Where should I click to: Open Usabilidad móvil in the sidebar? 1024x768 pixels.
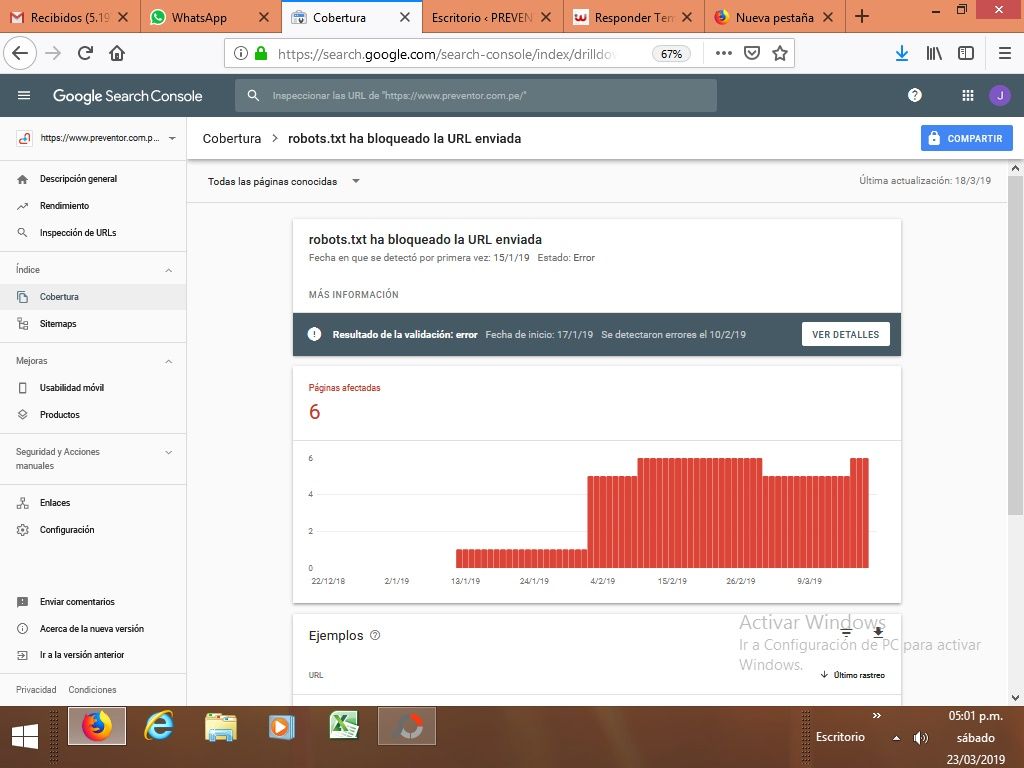pyautogui.click(x=72, y=388)
